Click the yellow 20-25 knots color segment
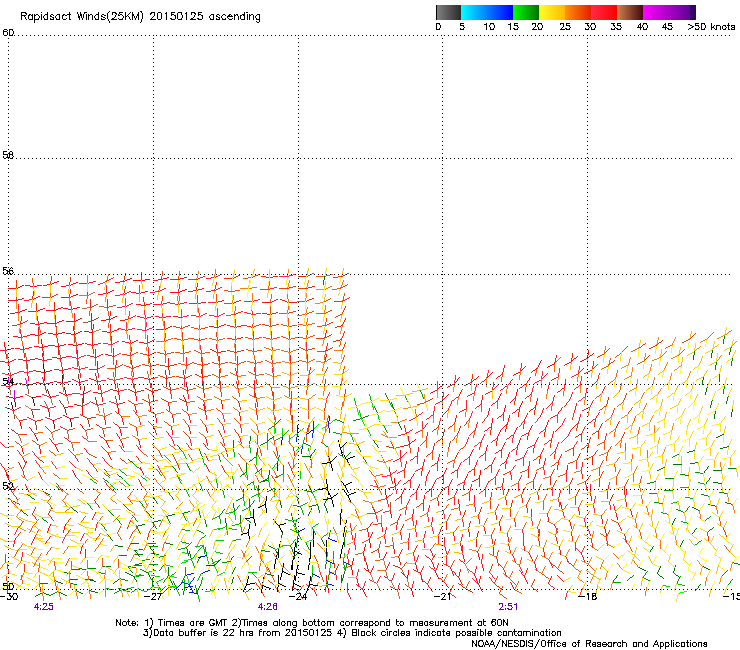Viewport: 740px width, 650px height. point(552,12)
